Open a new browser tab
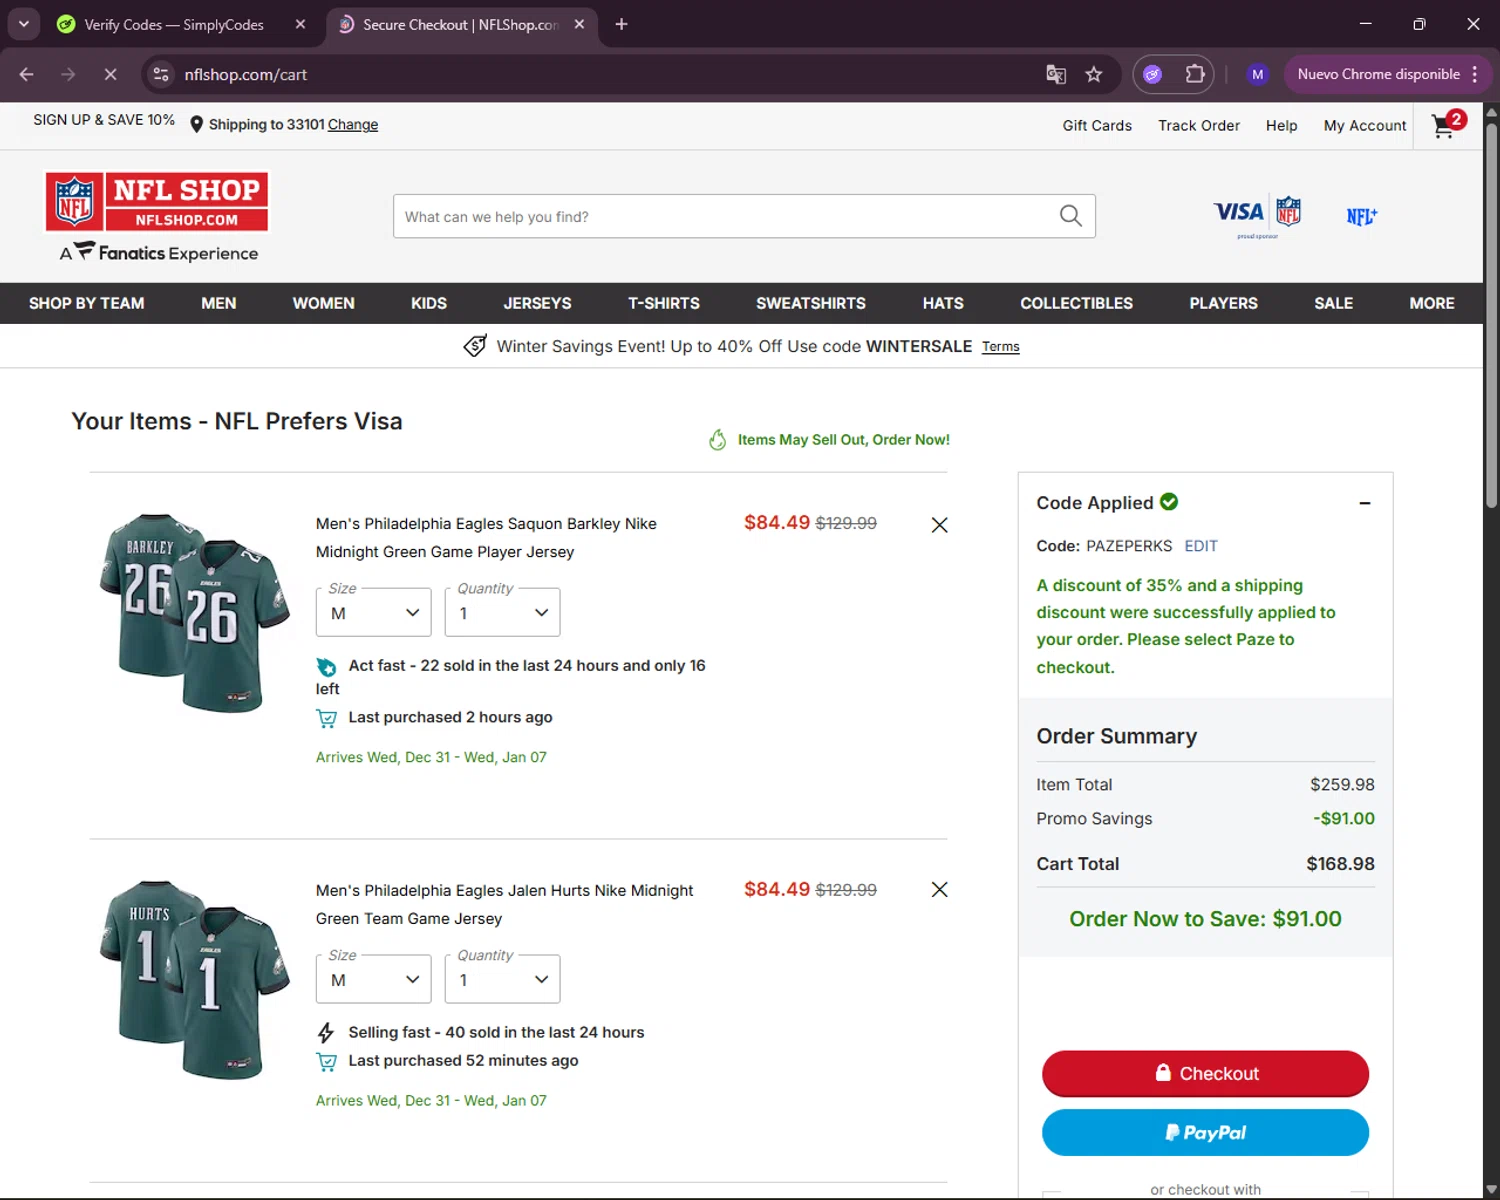The image size is (1500, 1200). coord(621,24)
